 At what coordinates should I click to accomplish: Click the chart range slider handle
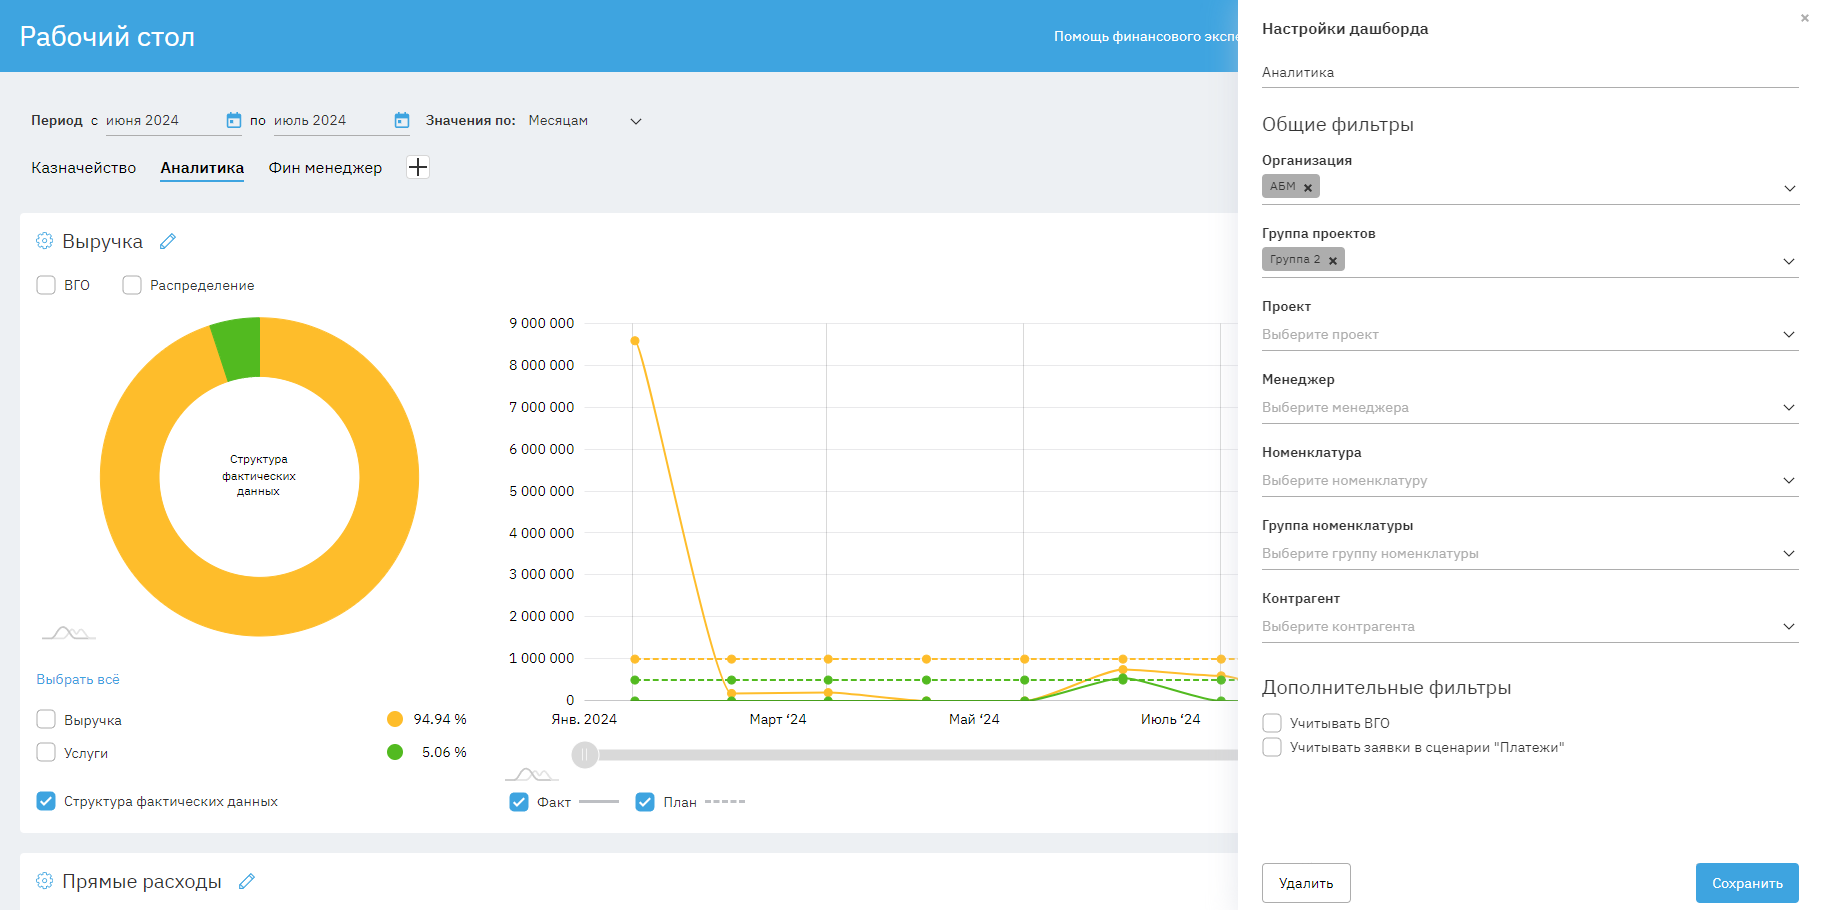[585, 755]
